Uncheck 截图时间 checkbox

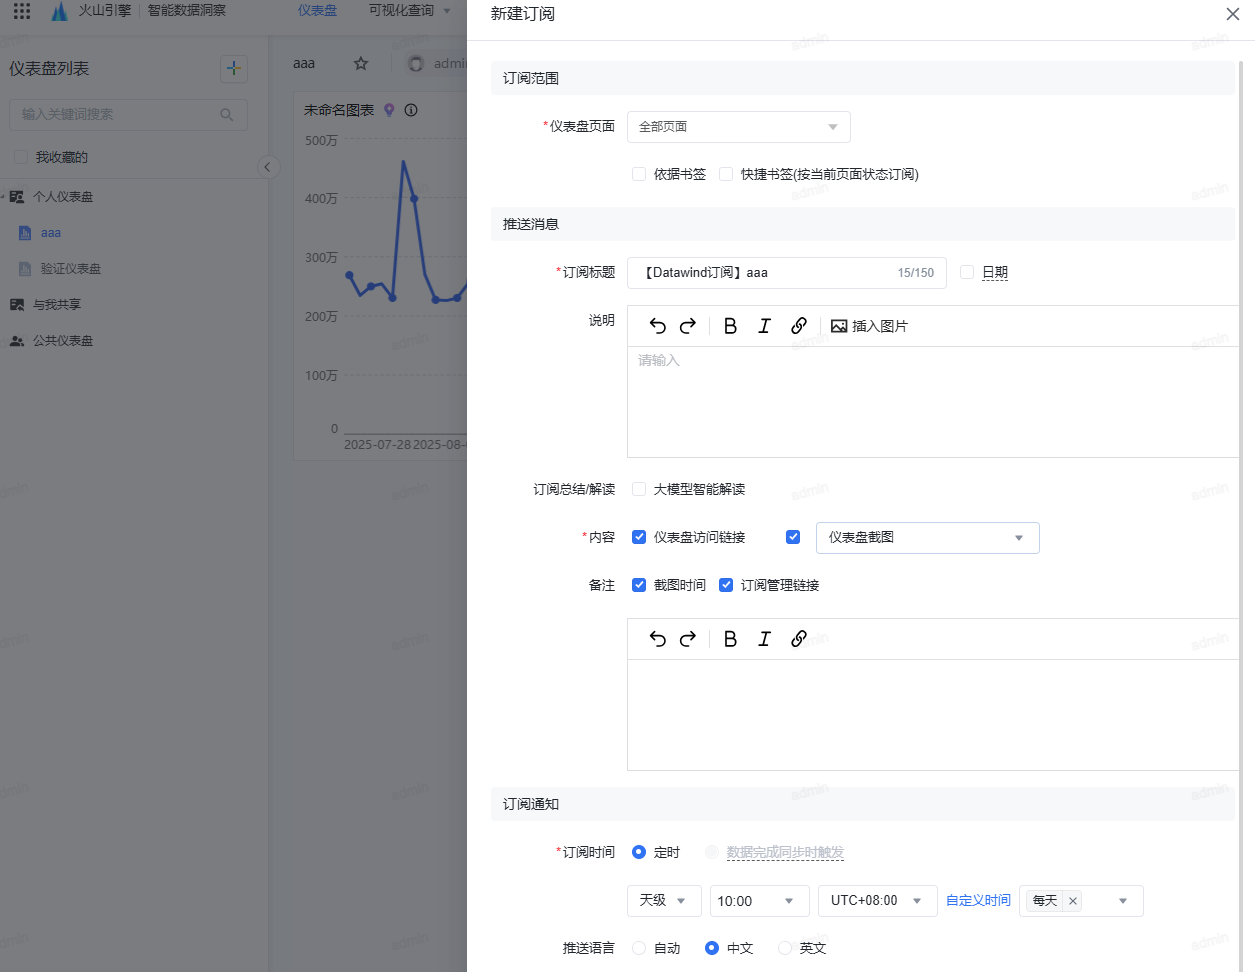(639, 585)
